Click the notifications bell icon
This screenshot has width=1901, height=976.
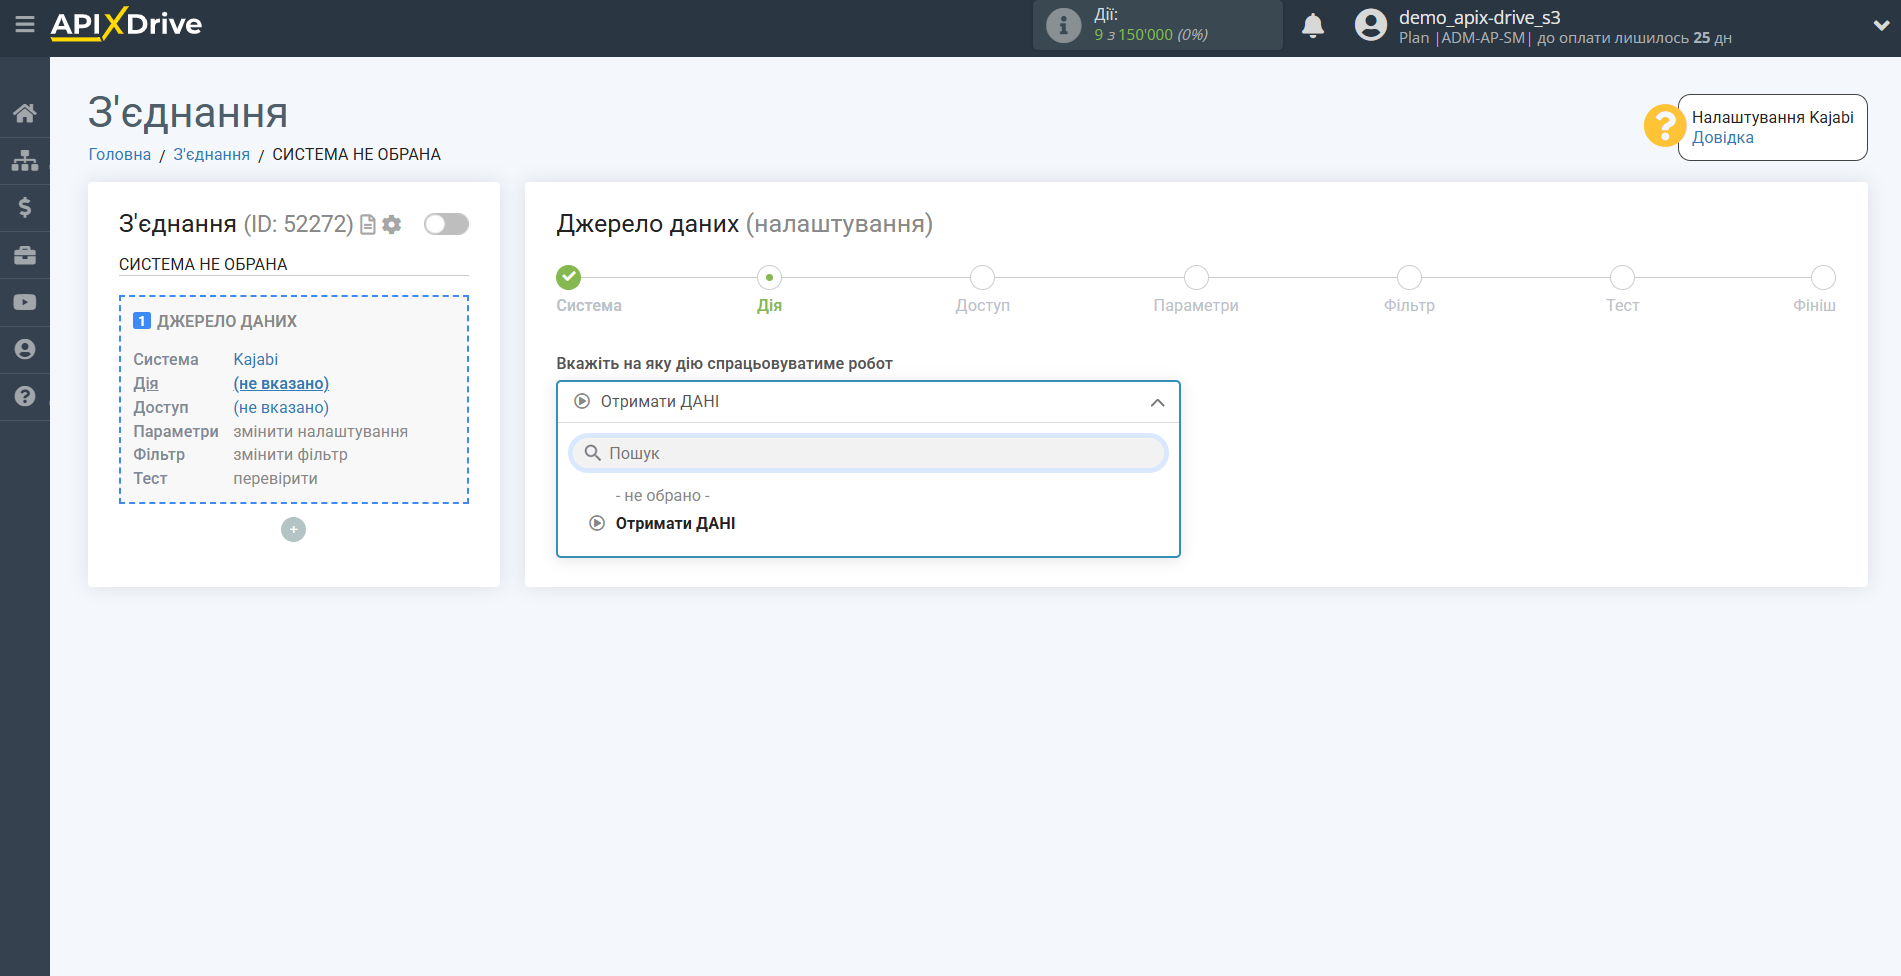point(1312,26)
